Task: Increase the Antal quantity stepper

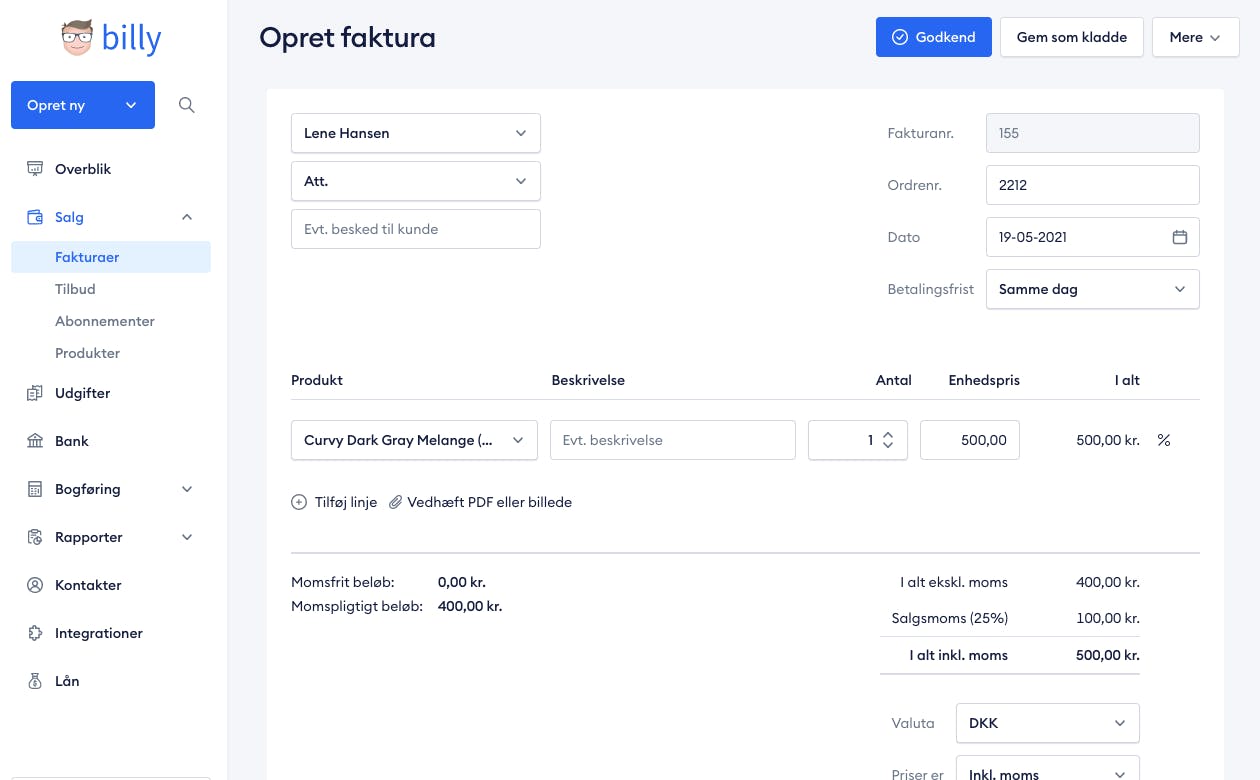Action: coord(888,433)
